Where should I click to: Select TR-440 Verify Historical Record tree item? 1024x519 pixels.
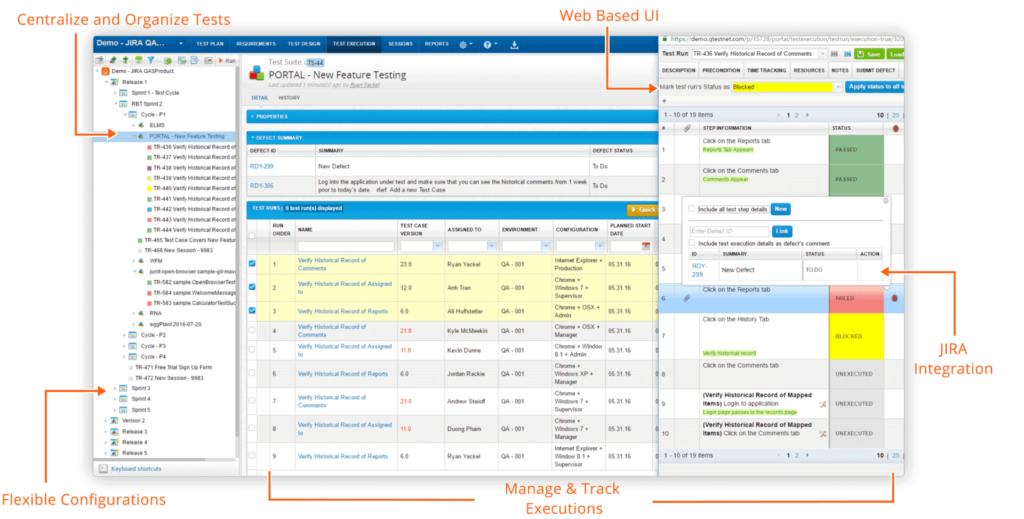[x=194, y=188]
